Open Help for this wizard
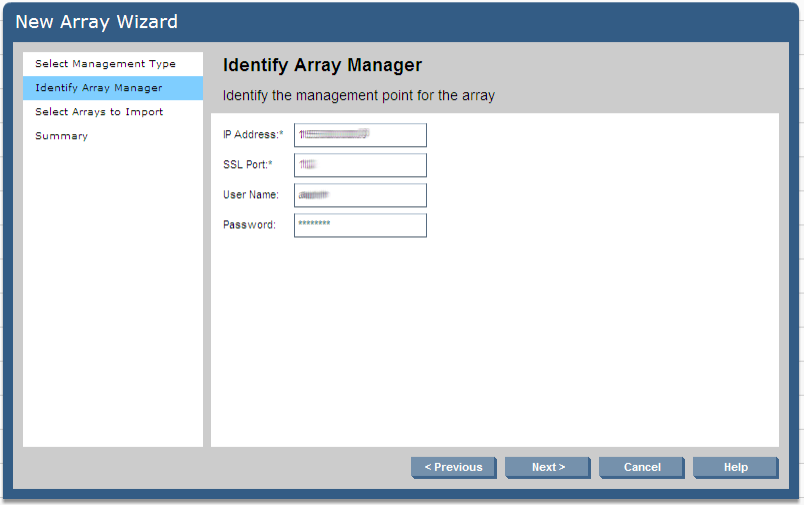The width and height of the screenshot is (804, 505). point(735,467)
